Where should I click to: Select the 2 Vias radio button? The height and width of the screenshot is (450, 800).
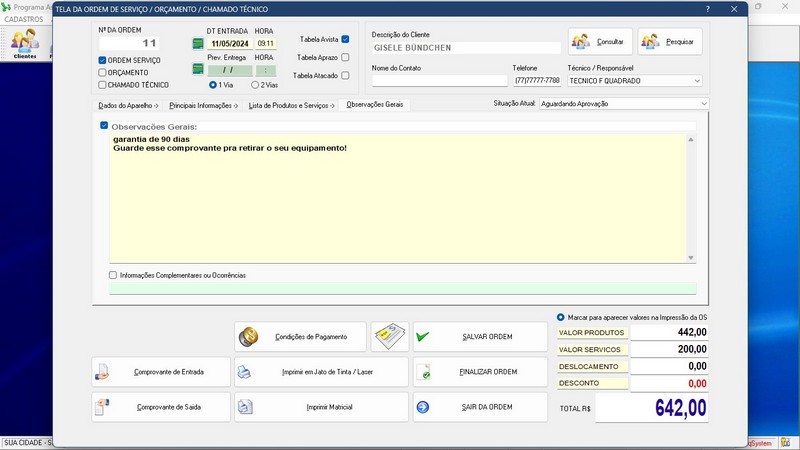coord(256,85)
